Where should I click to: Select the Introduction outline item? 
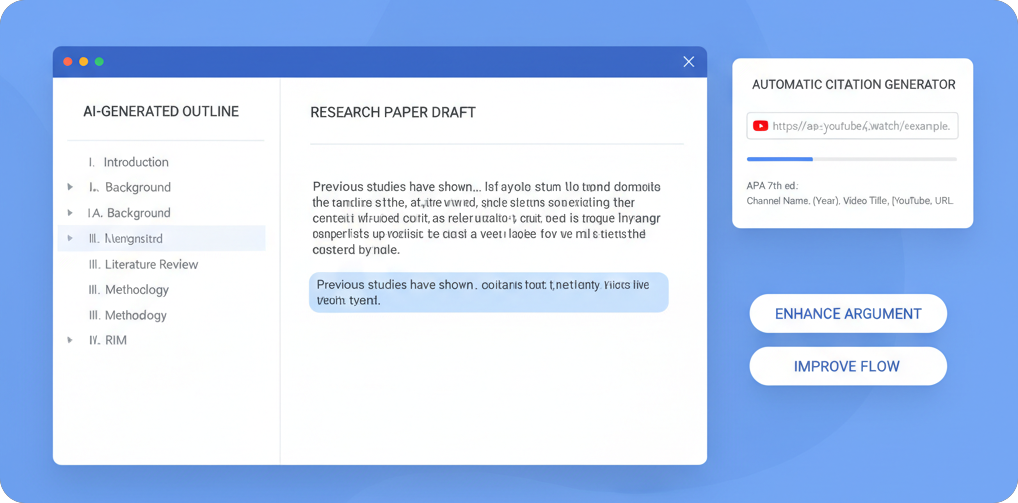(135, 162)
